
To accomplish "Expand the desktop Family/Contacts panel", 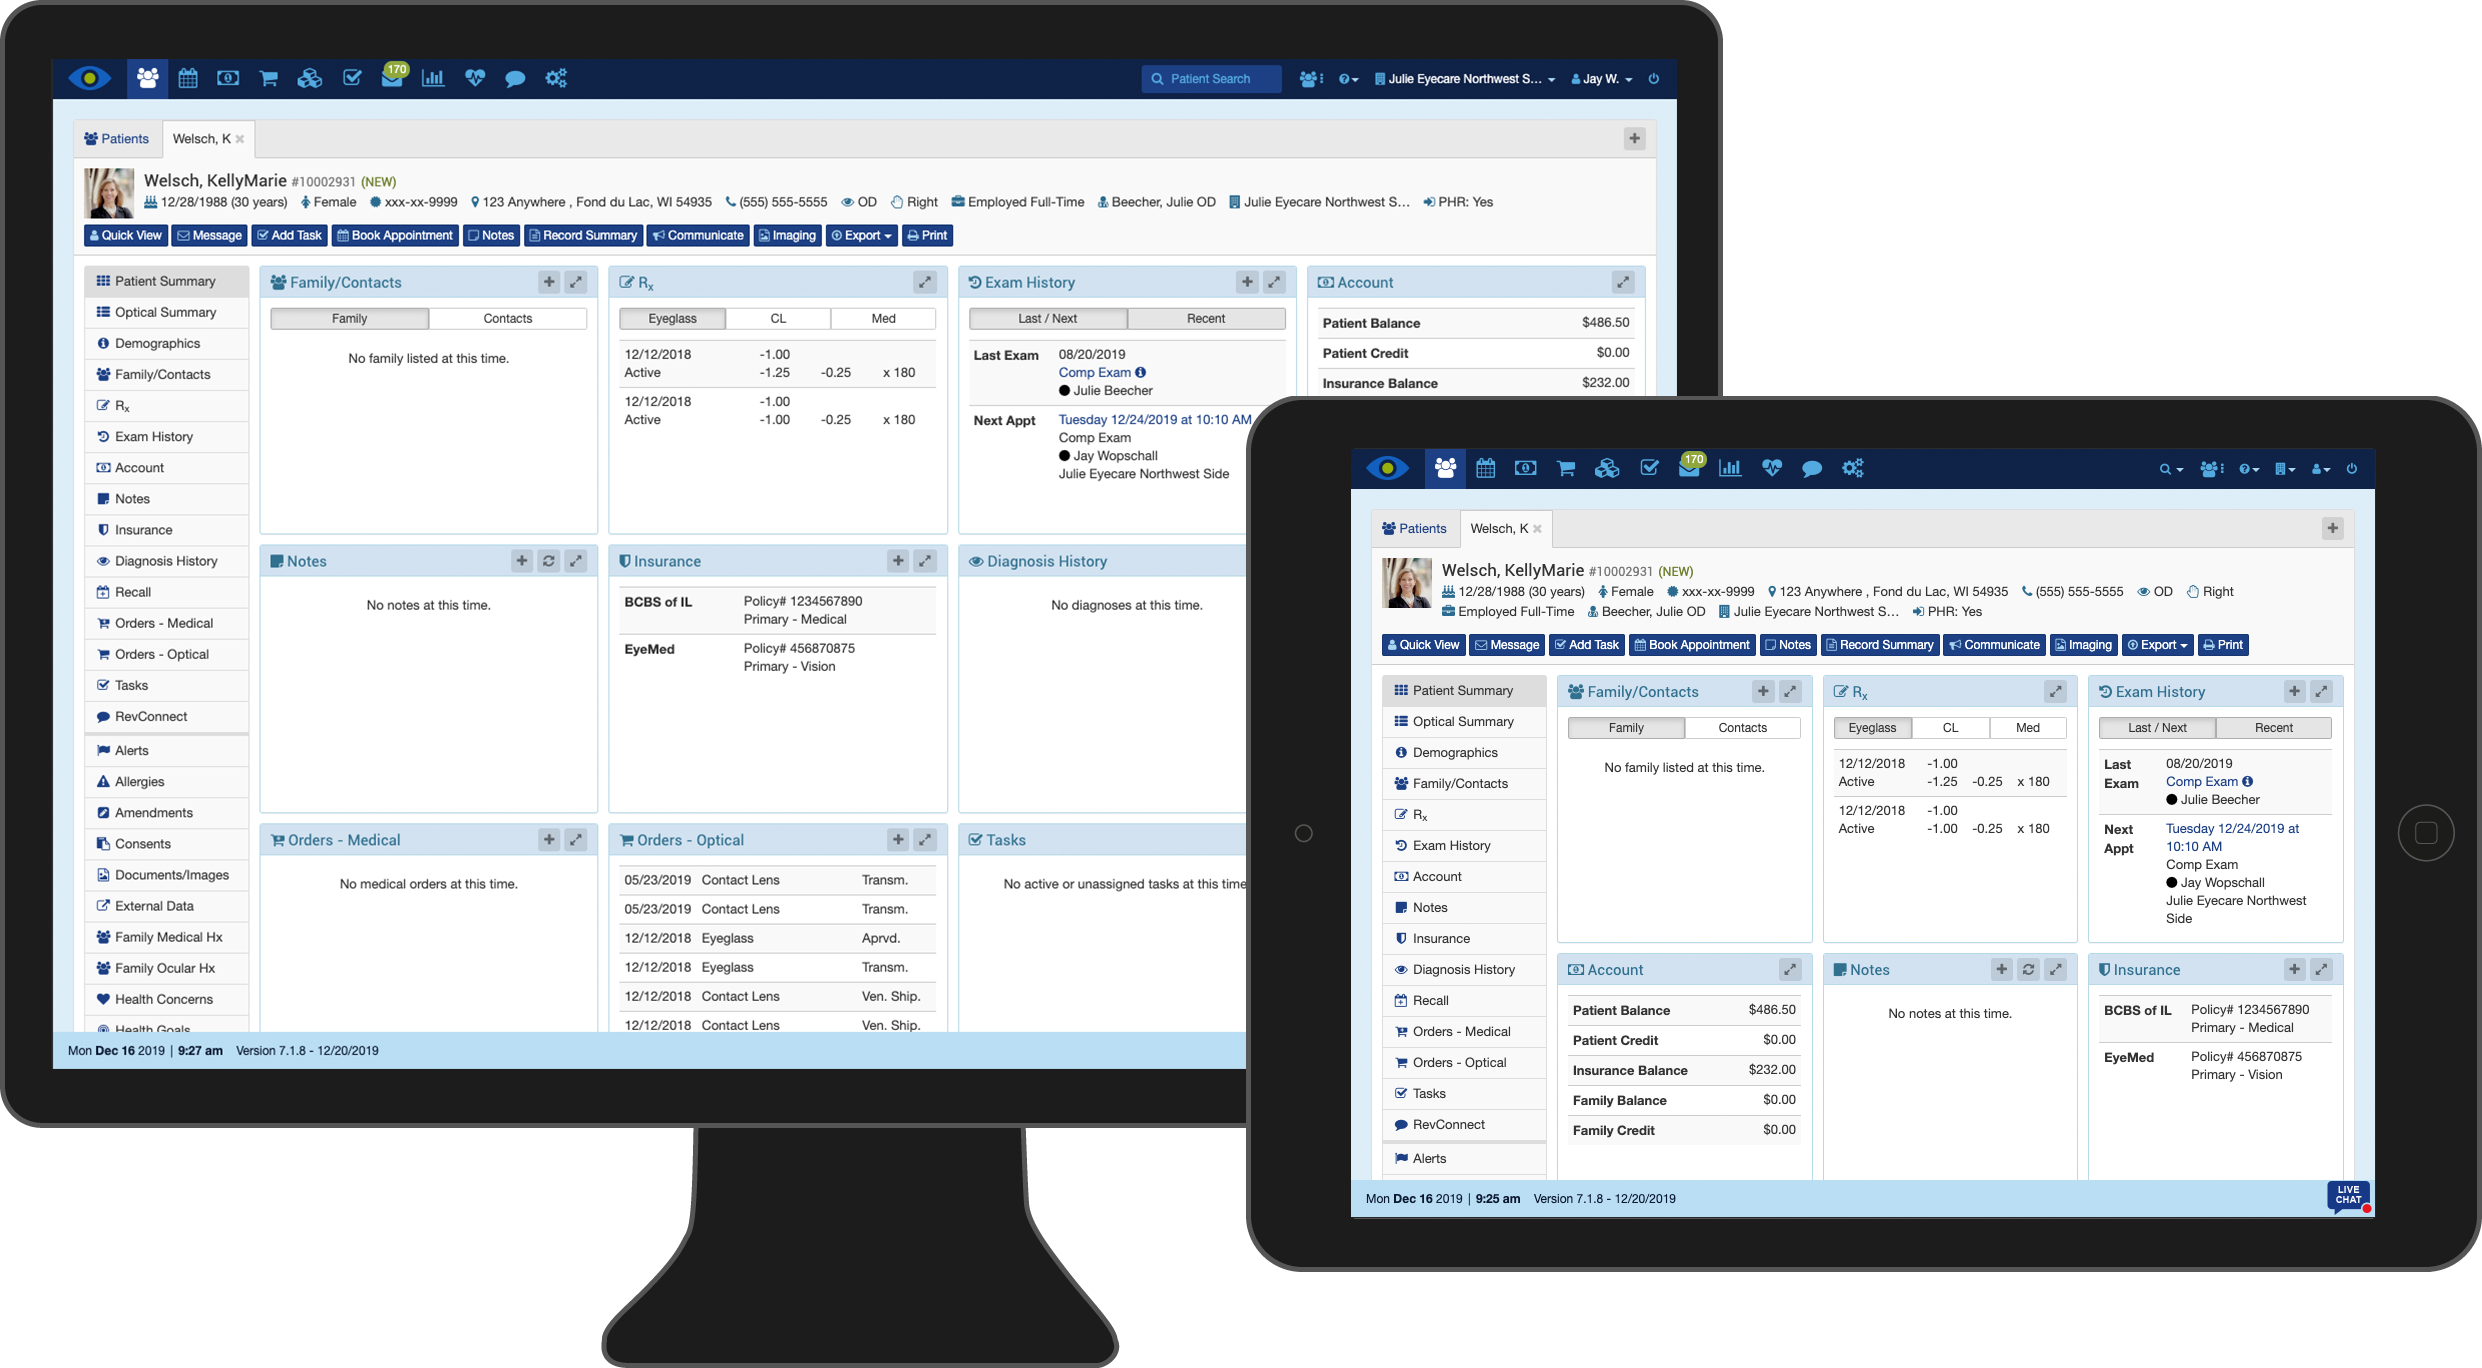I will pyautogui.click(x=576, y=282).
